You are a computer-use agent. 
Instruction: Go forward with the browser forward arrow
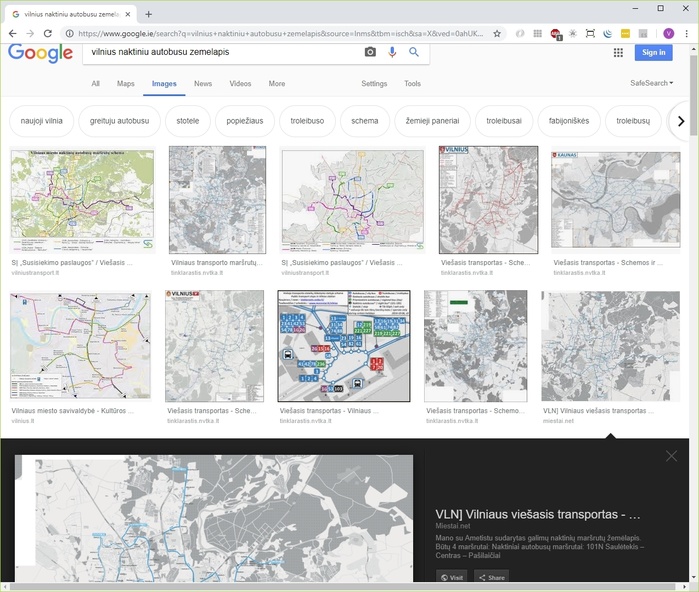tap(30, 33)
